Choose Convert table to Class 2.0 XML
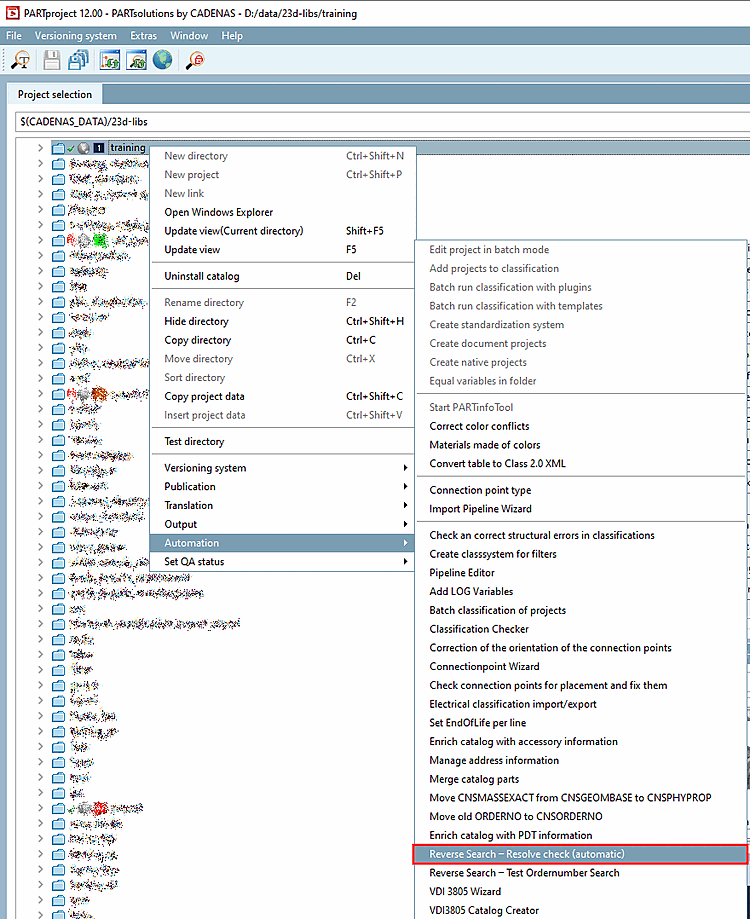Viewport: 750px width, 919px height. [x=580, y=464]
